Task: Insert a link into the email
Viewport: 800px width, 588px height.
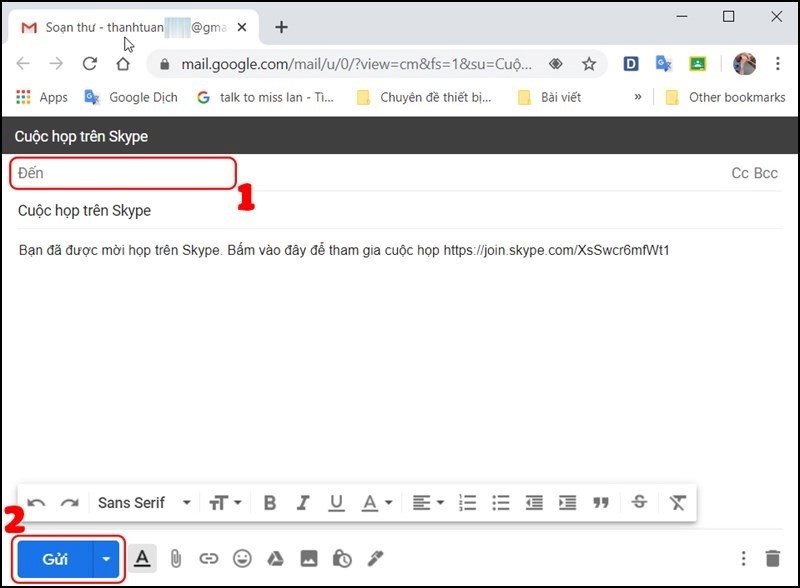Action: point(209,559)
